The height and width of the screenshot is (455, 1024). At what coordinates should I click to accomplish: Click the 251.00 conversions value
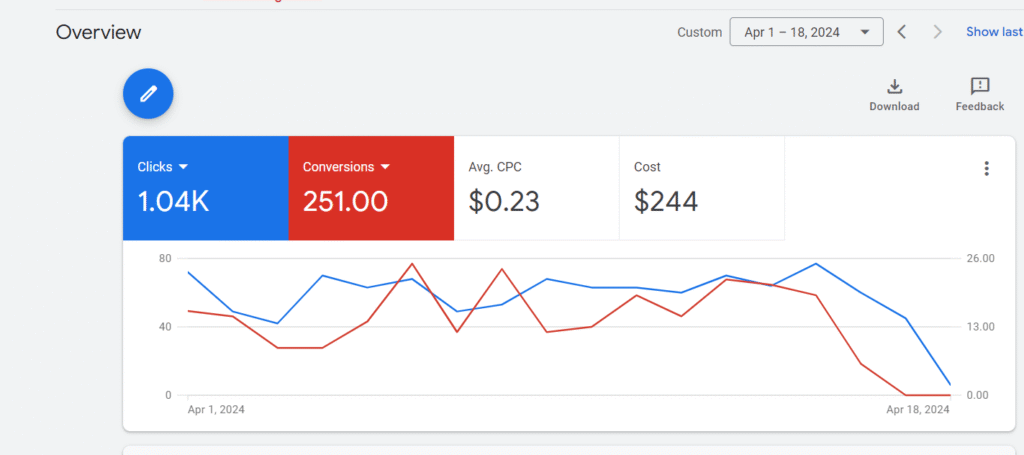tap(345, 202)
